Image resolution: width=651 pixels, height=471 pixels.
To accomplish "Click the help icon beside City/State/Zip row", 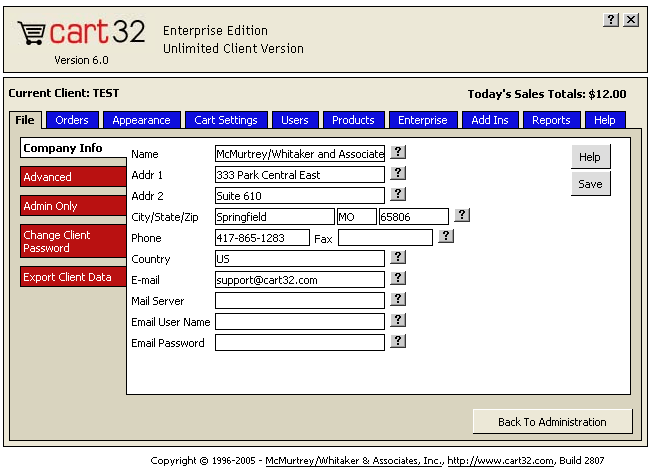I will coord(462,215).
